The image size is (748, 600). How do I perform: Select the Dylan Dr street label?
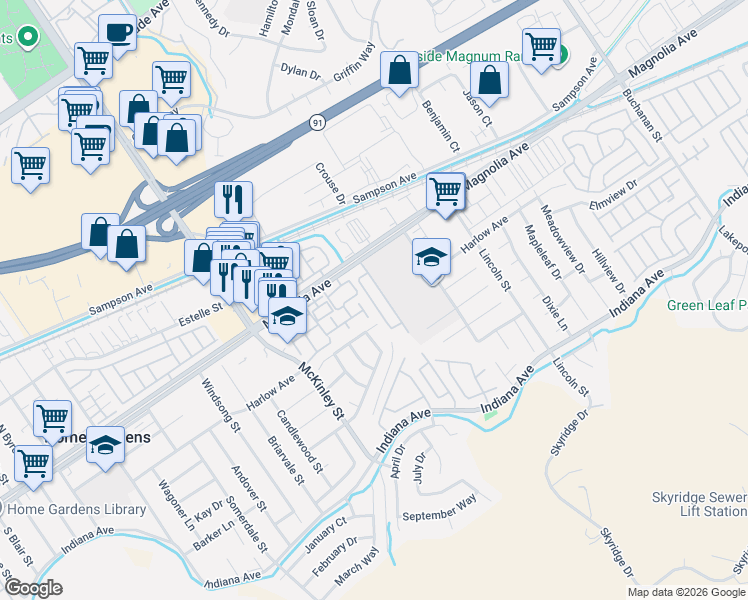(x=301, y=72)
